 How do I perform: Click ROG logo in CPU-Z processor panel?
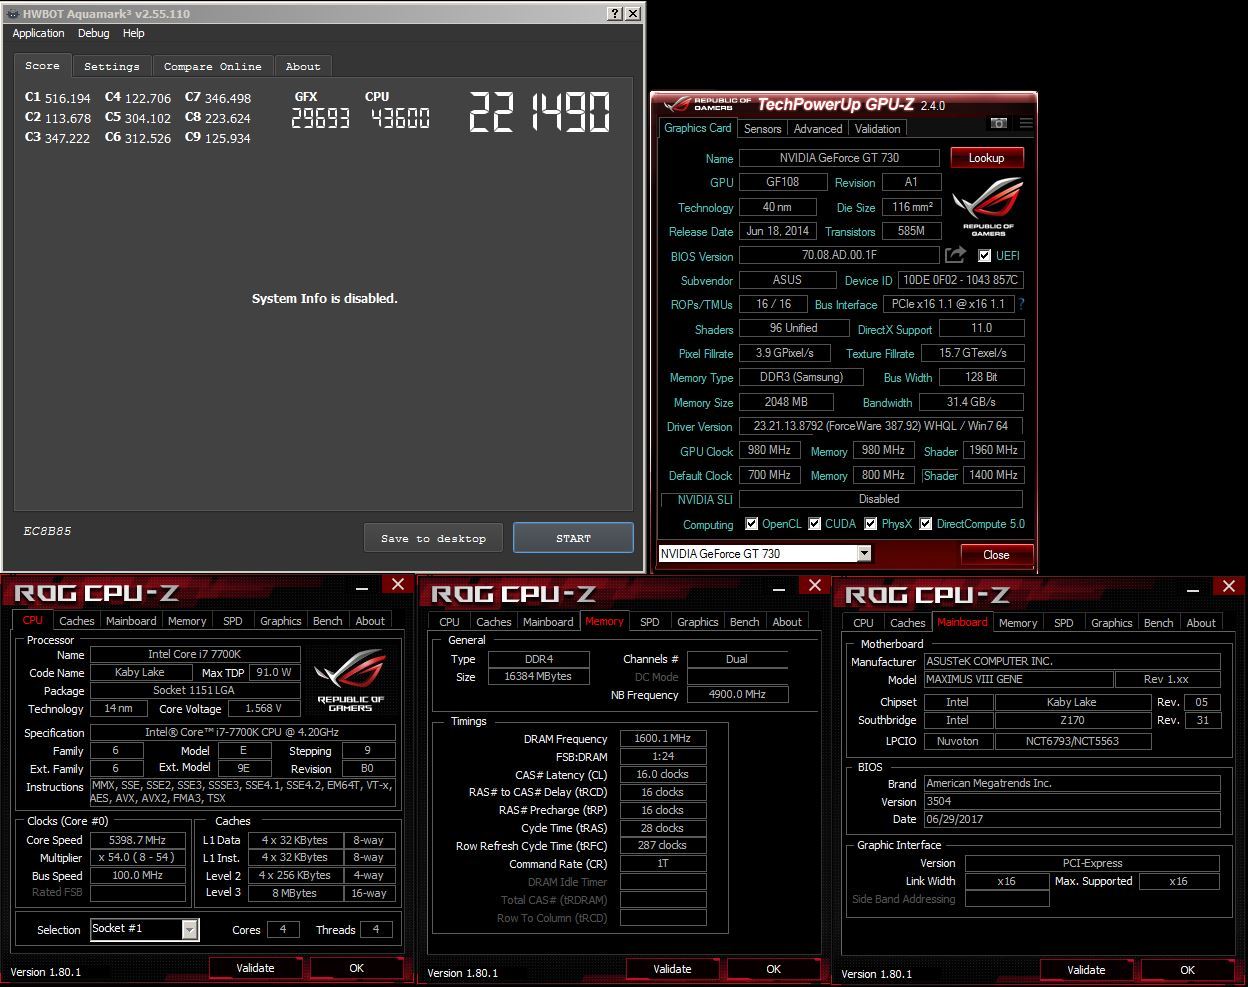[350, 680]
